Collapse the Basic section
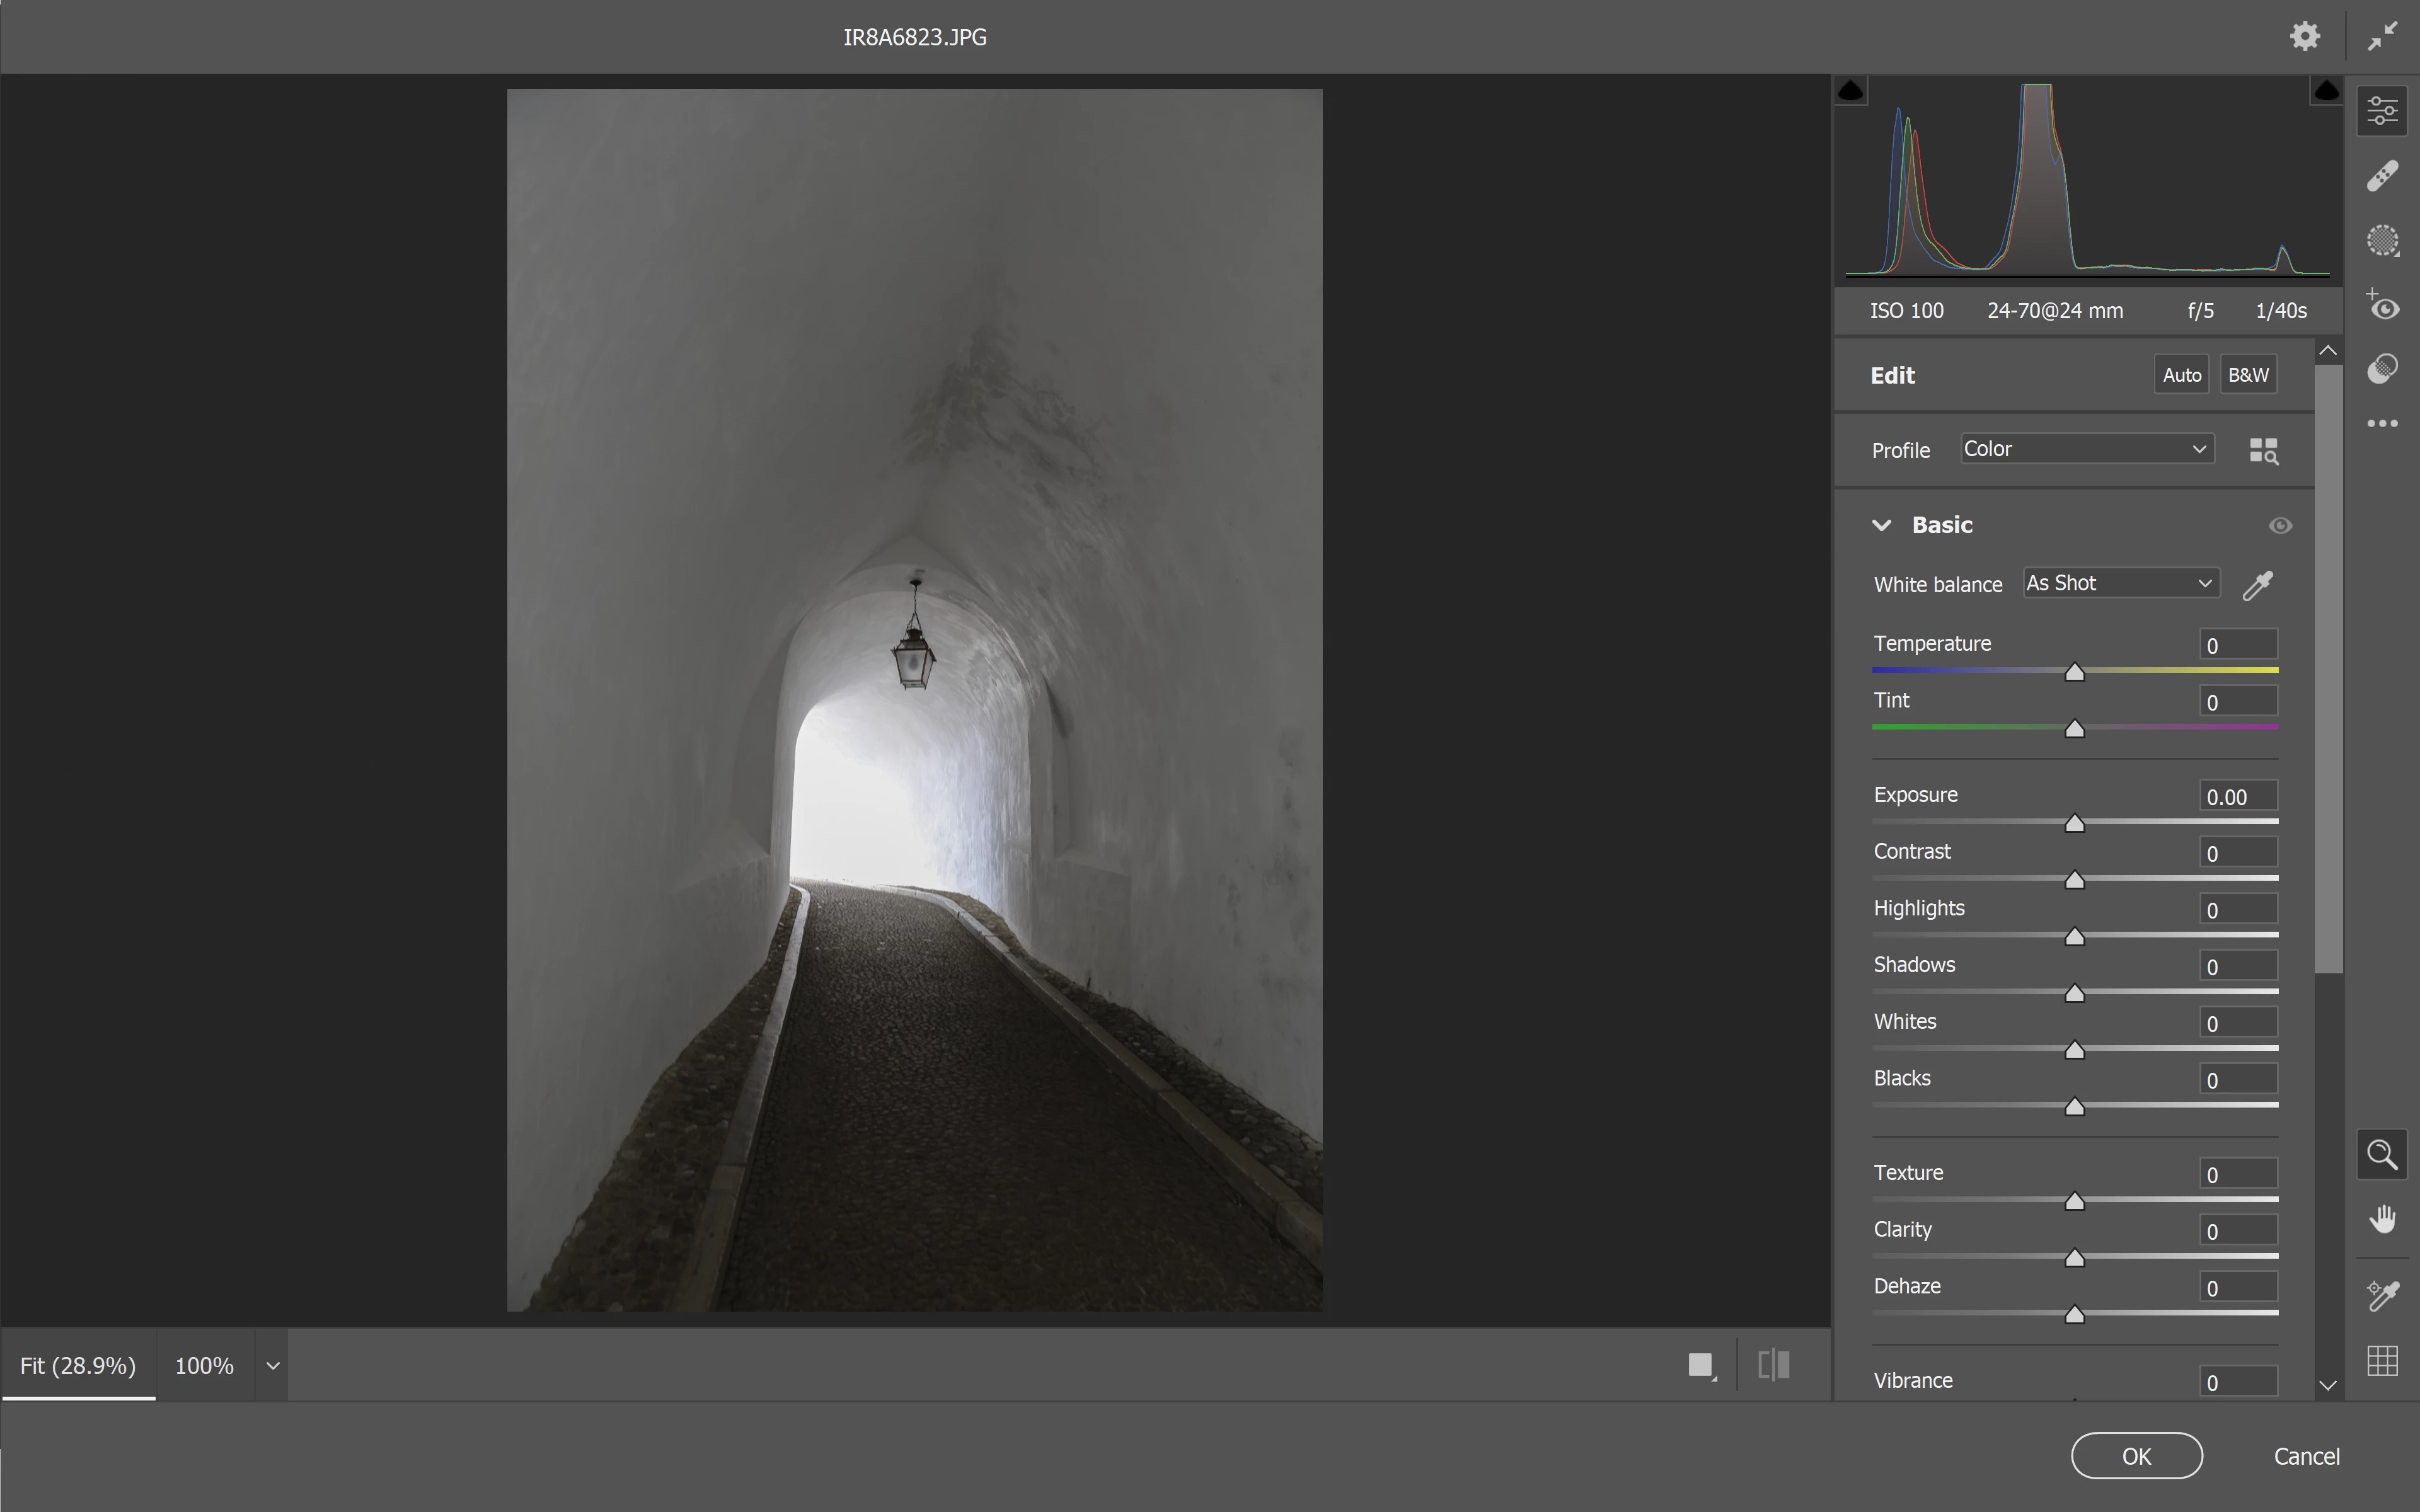This screenshot has width=2420, height=1512. click(1881, 526)
